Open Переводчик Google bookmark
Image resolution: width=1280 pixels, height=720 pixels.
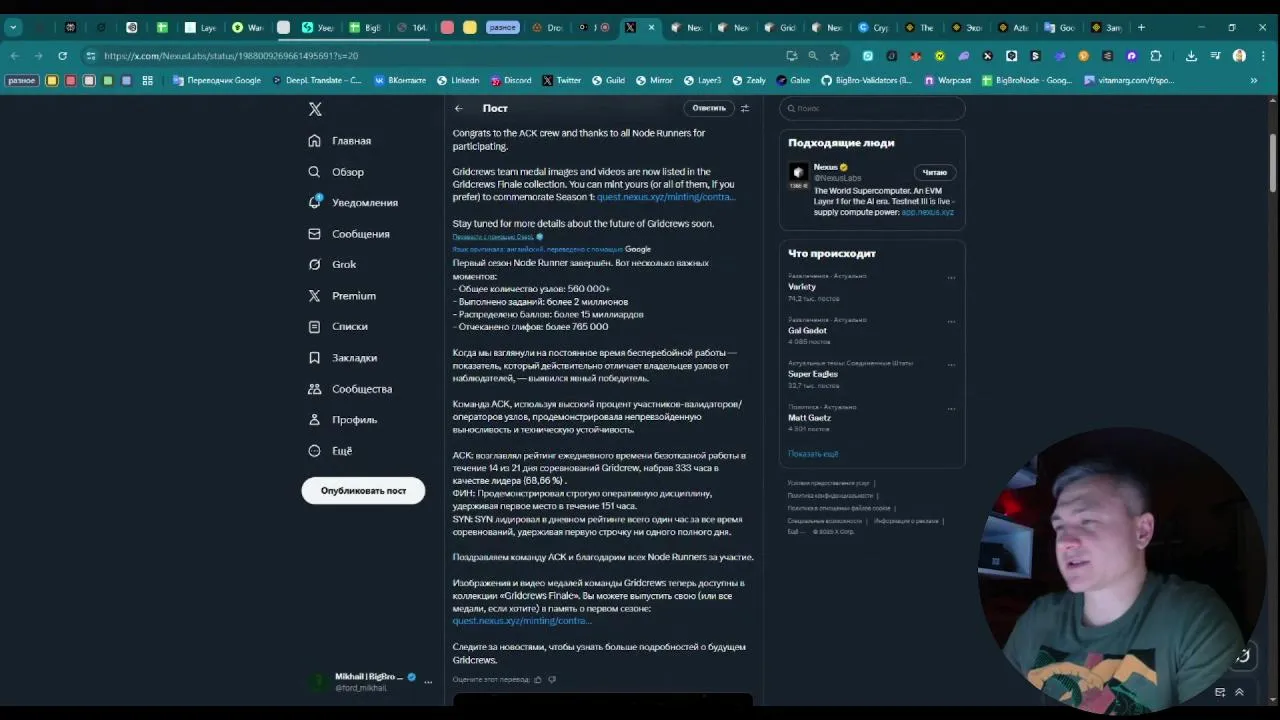(217, 80)
